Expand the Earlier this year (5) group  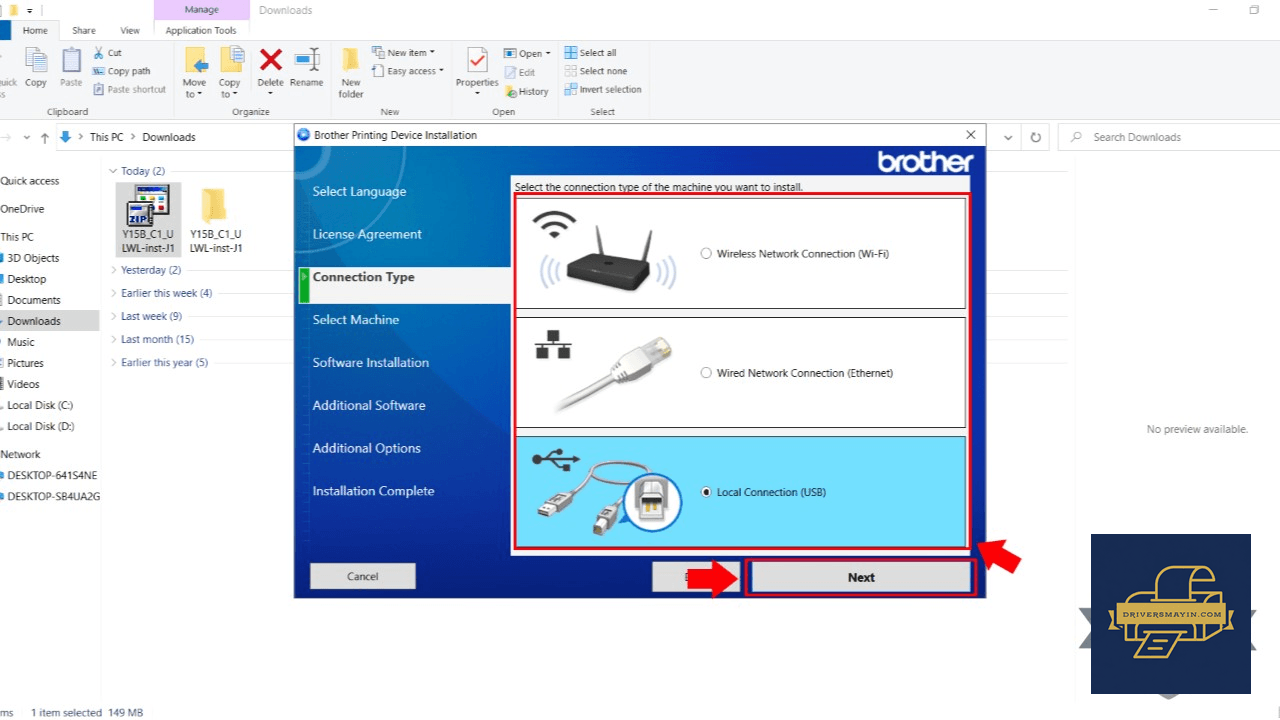(x=113, y=363)
